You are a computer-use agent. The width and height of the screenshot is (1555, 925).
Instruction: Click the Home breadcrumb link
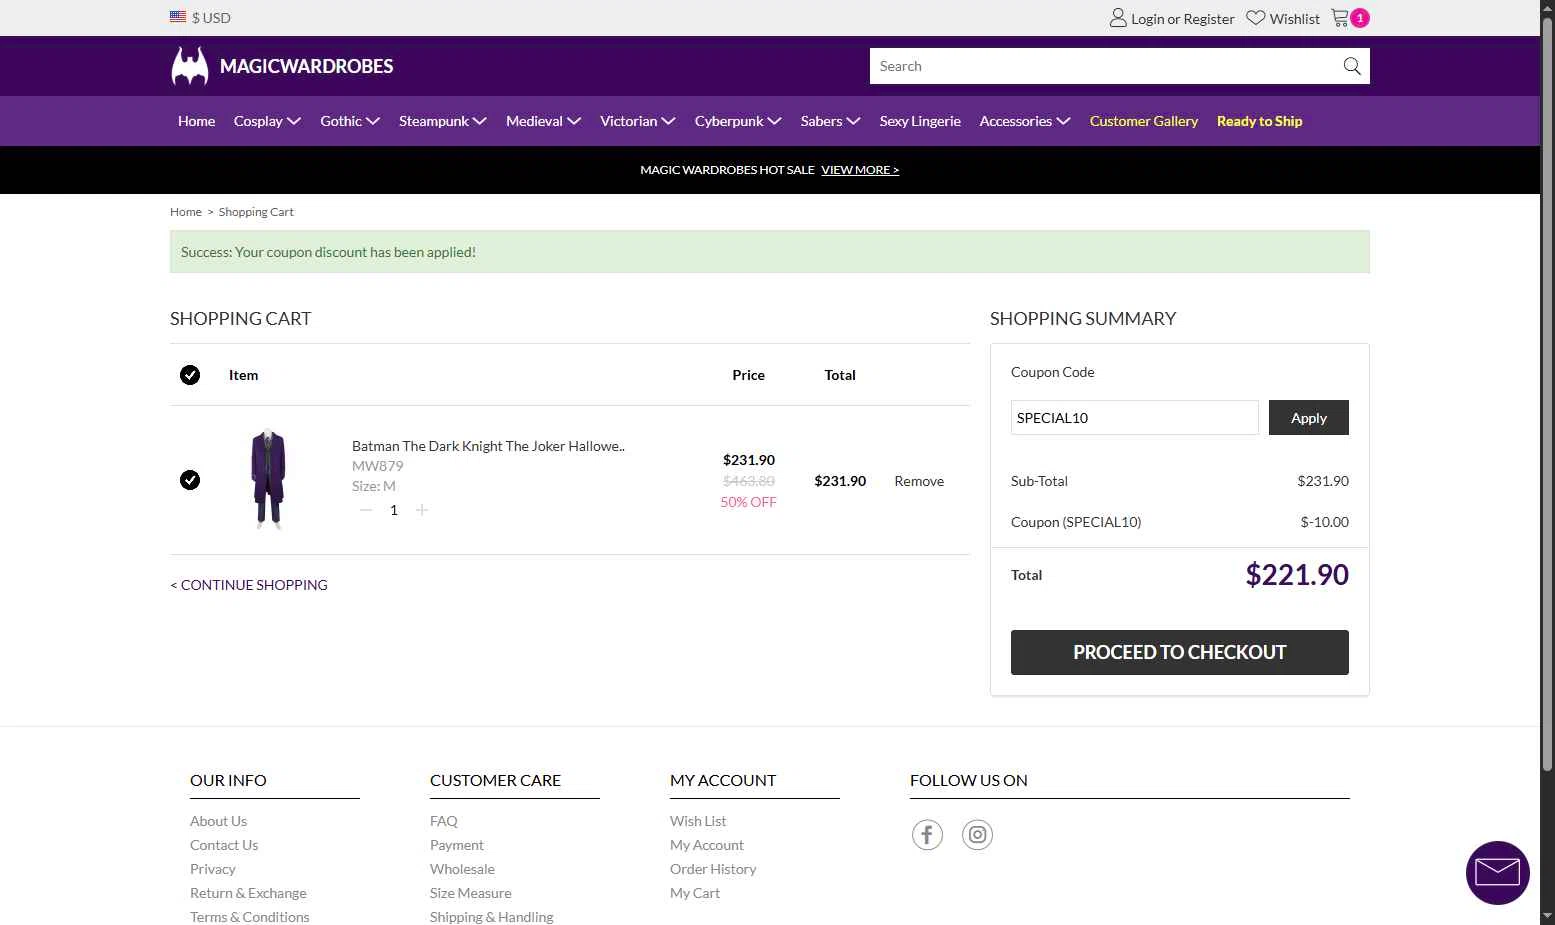[186, 212]
